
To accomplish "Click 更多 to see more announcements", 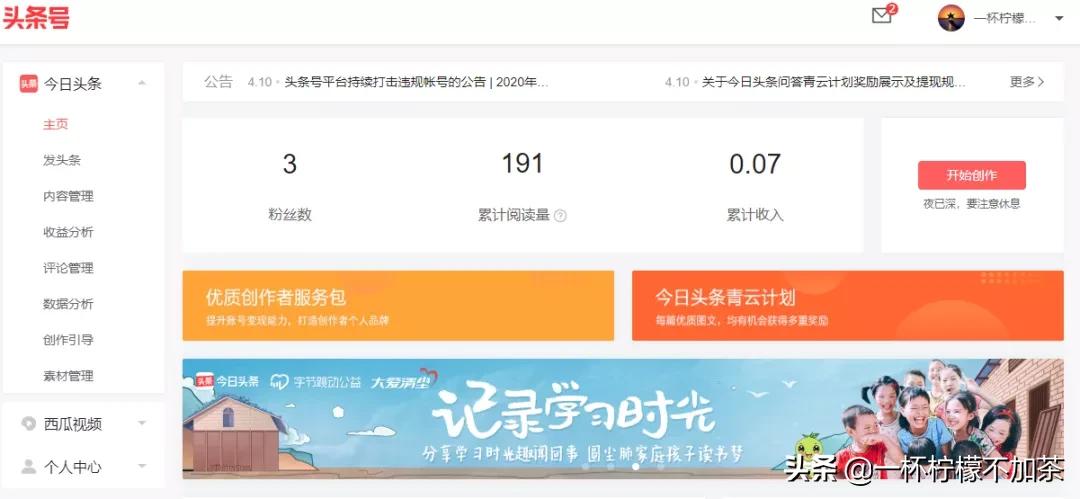I will click(x=1027, y=82).
